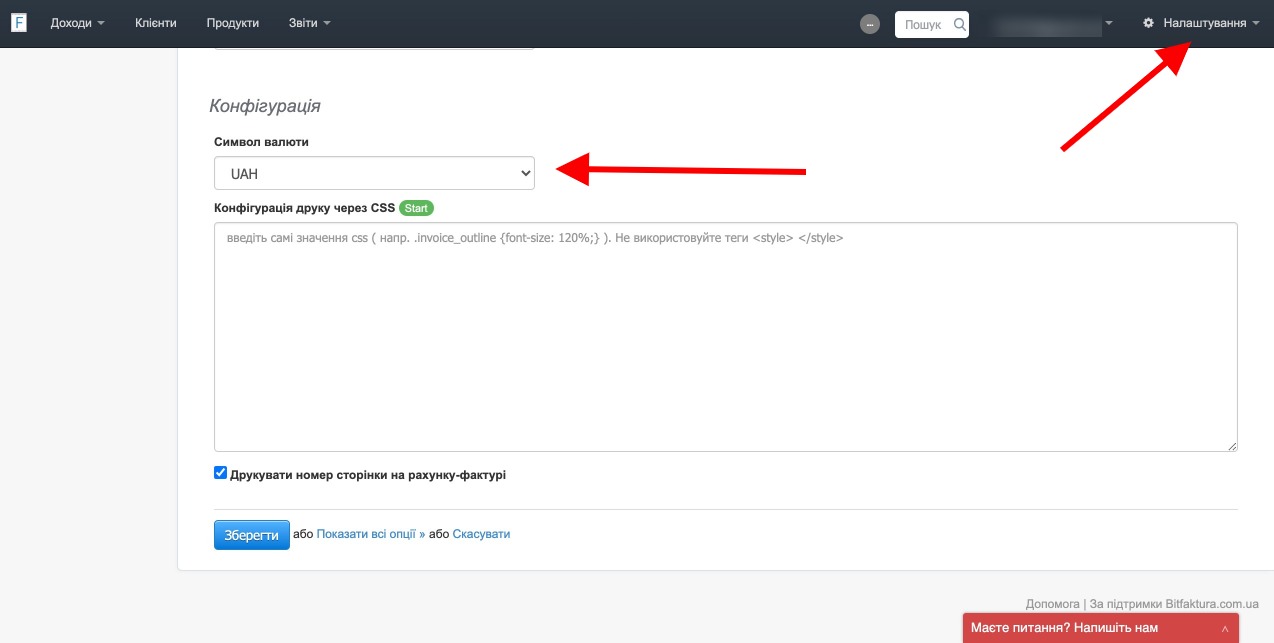This screenshot has height=643, width=1274.
Task: Toggle page number printing checkbox
Action: 221,473
